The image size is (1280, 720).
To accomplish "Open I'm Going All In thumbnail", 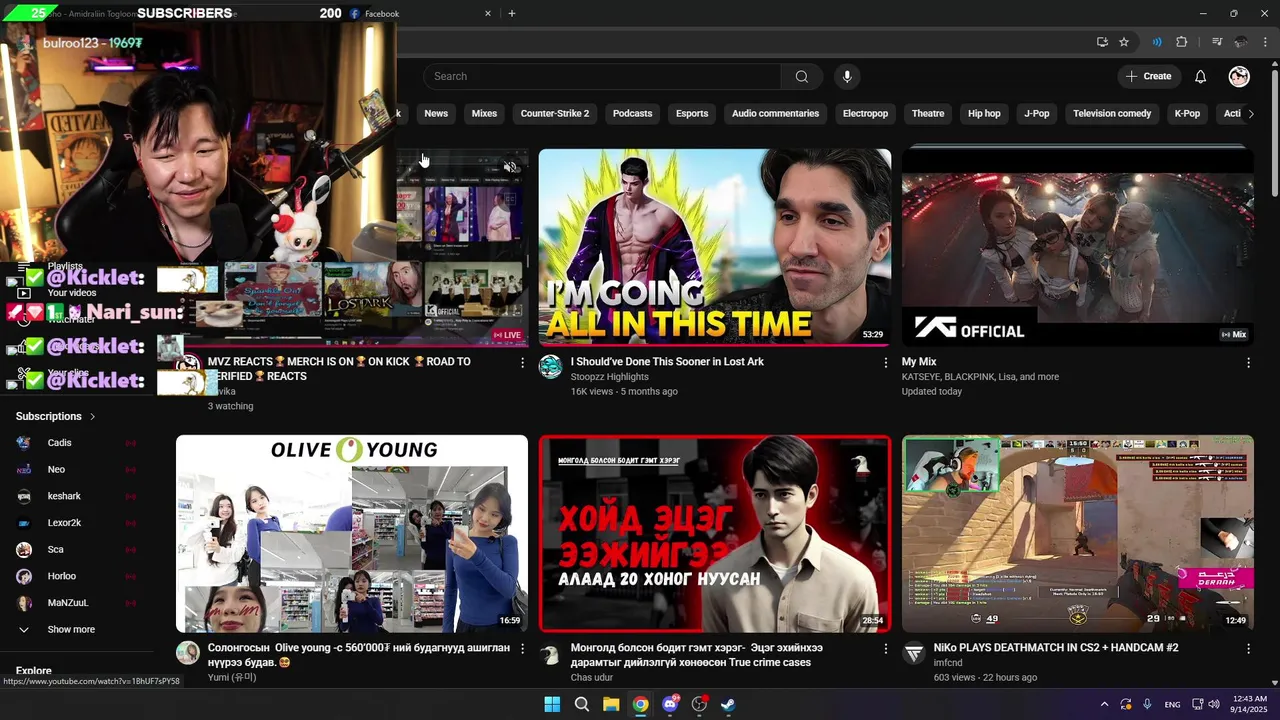I will [x=715, y=247].
